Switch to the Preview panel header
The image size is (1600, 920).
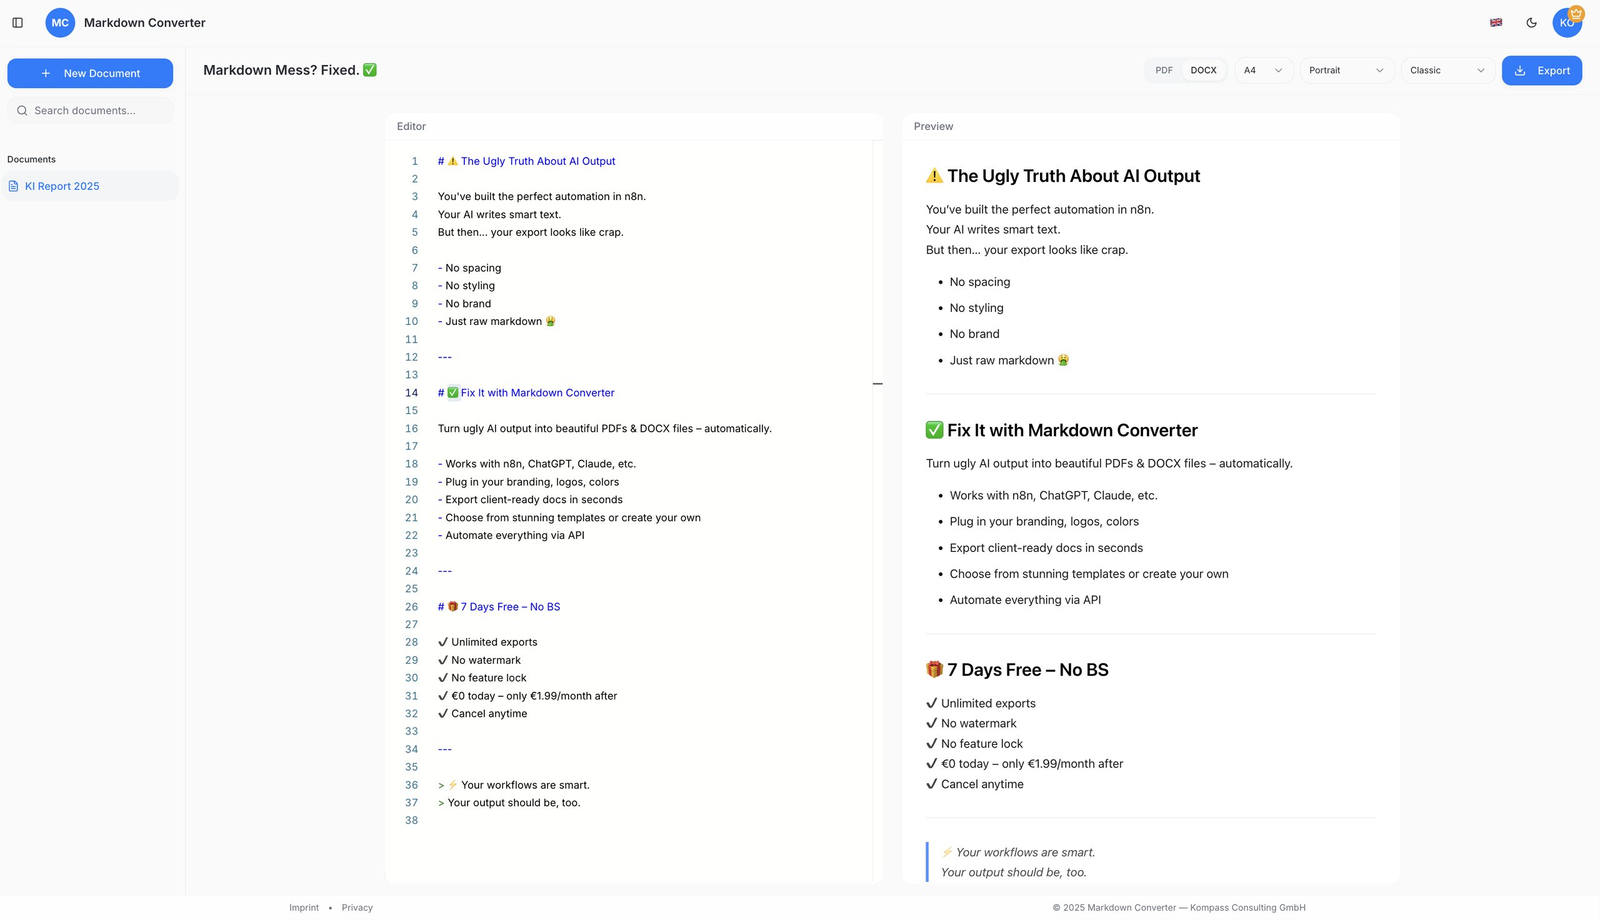(933, 127)
